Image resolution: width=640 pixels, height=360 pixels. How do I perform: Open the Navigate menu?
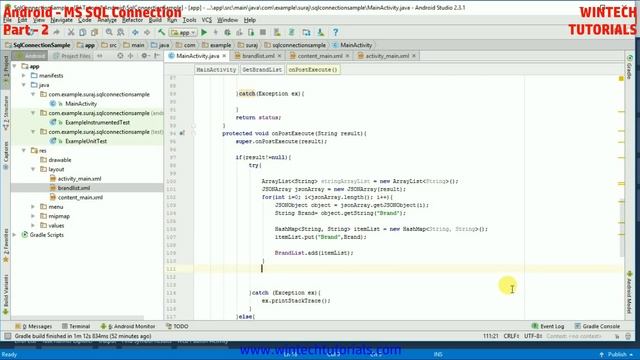point(61,20)
